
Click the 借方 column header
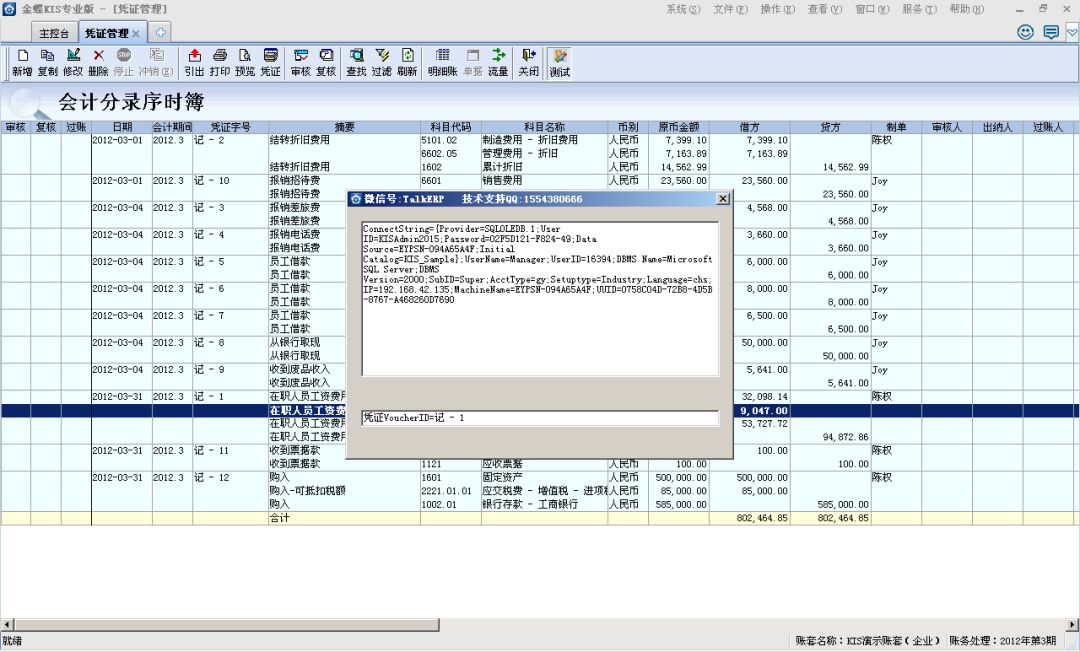pyautogui.click(x=749, y=127)
